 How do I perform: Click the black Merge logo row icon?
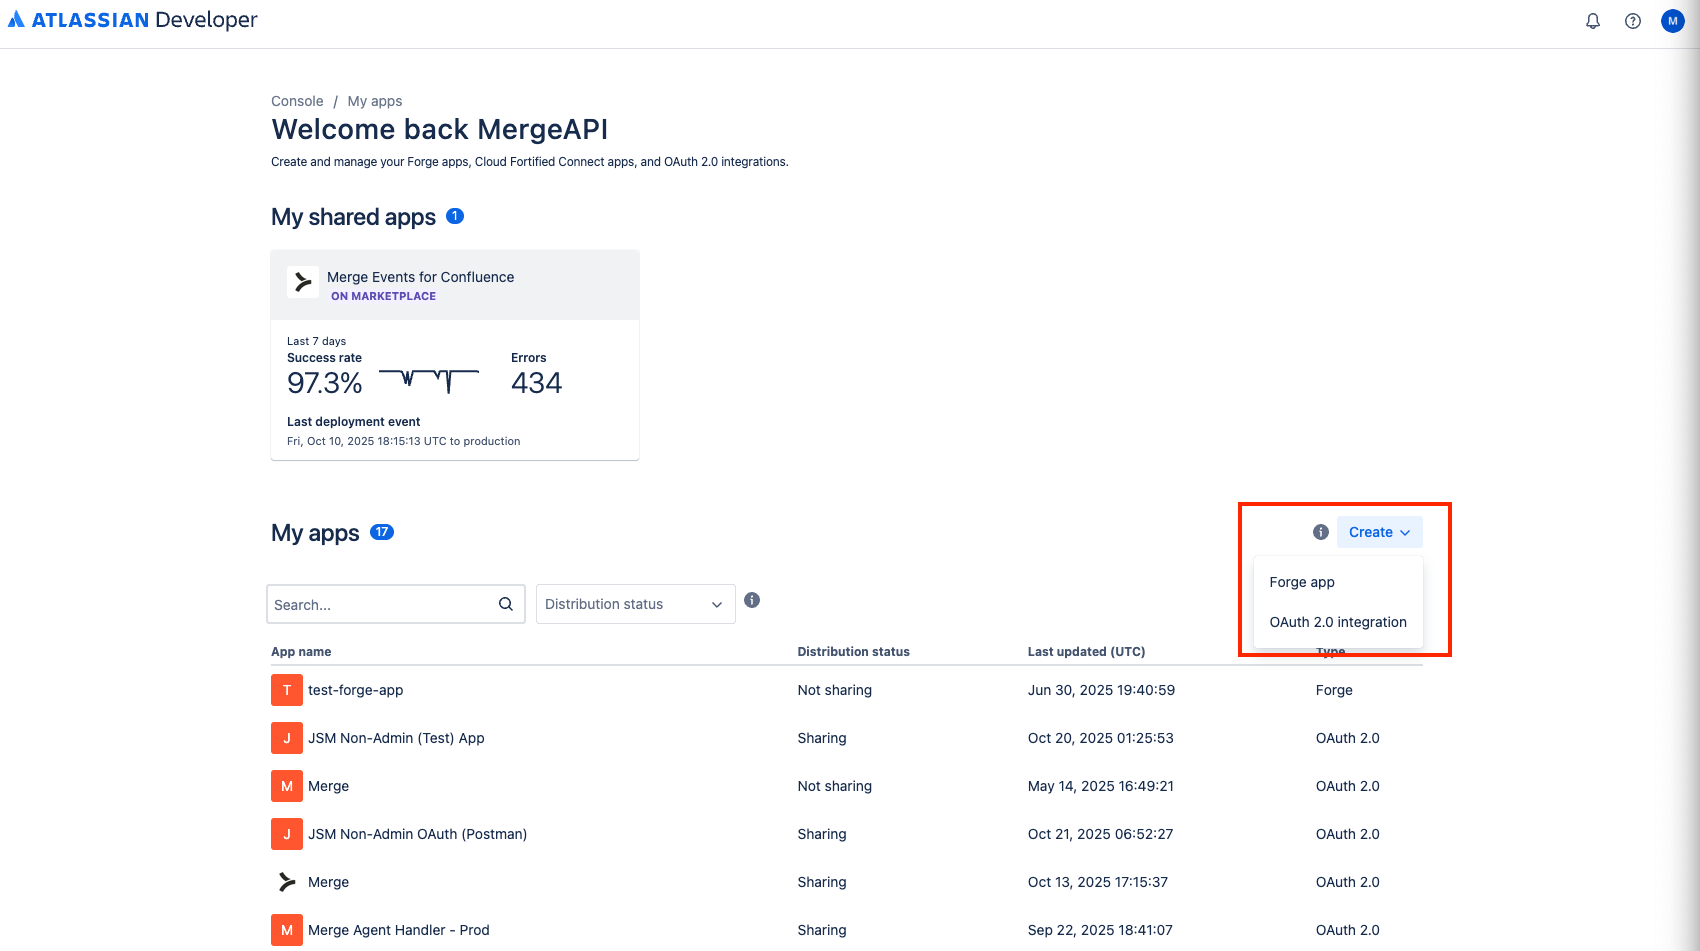287,882
